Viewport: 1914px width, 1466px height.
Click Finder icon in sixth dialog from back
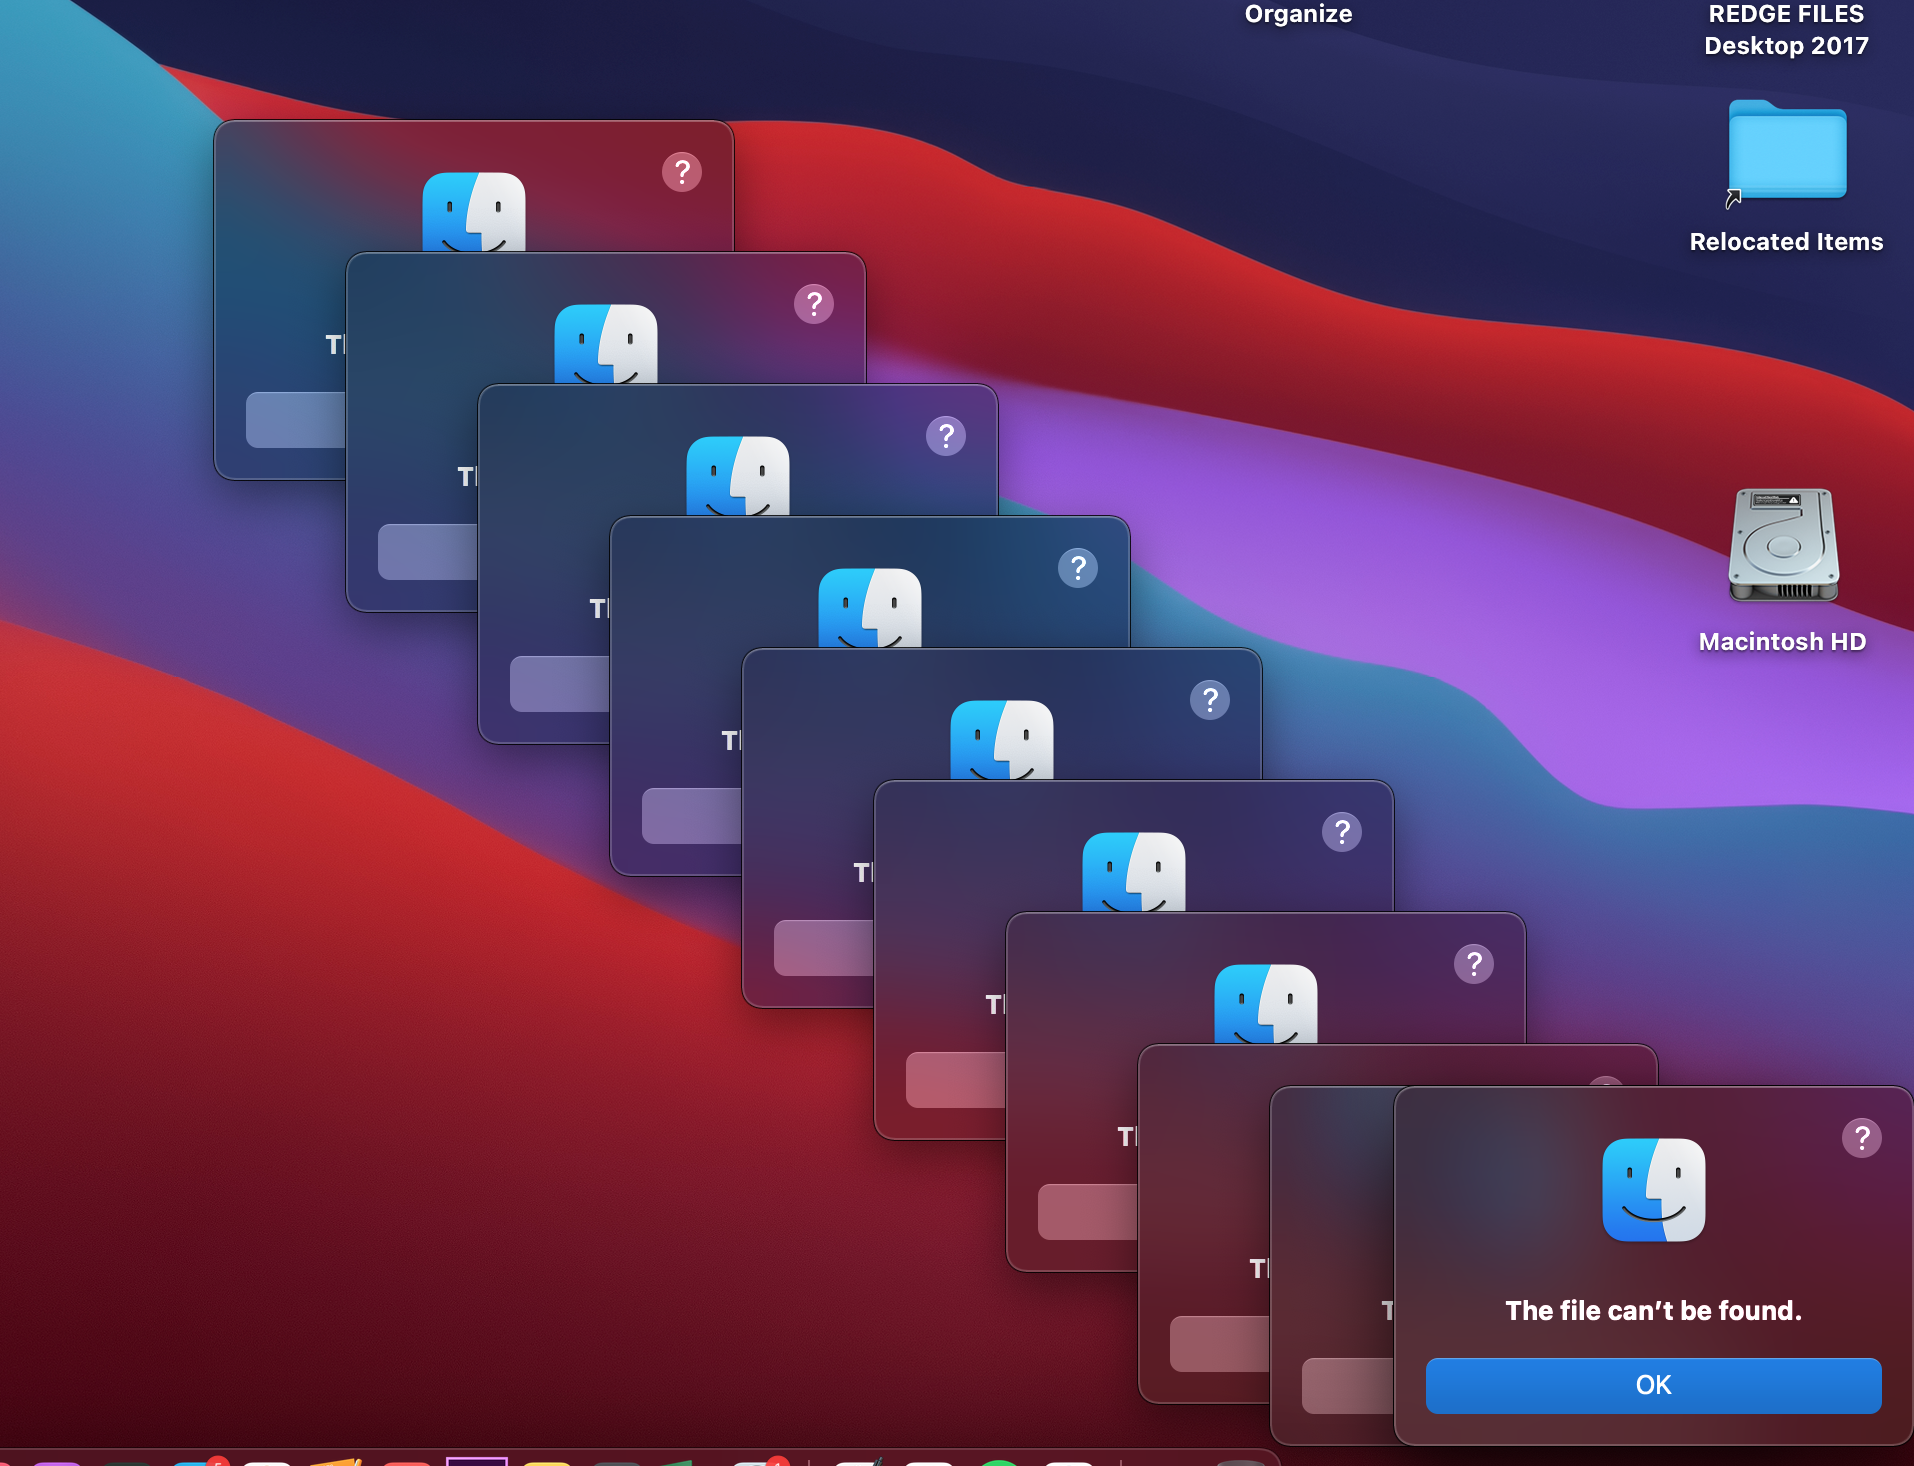[1134, 872]
